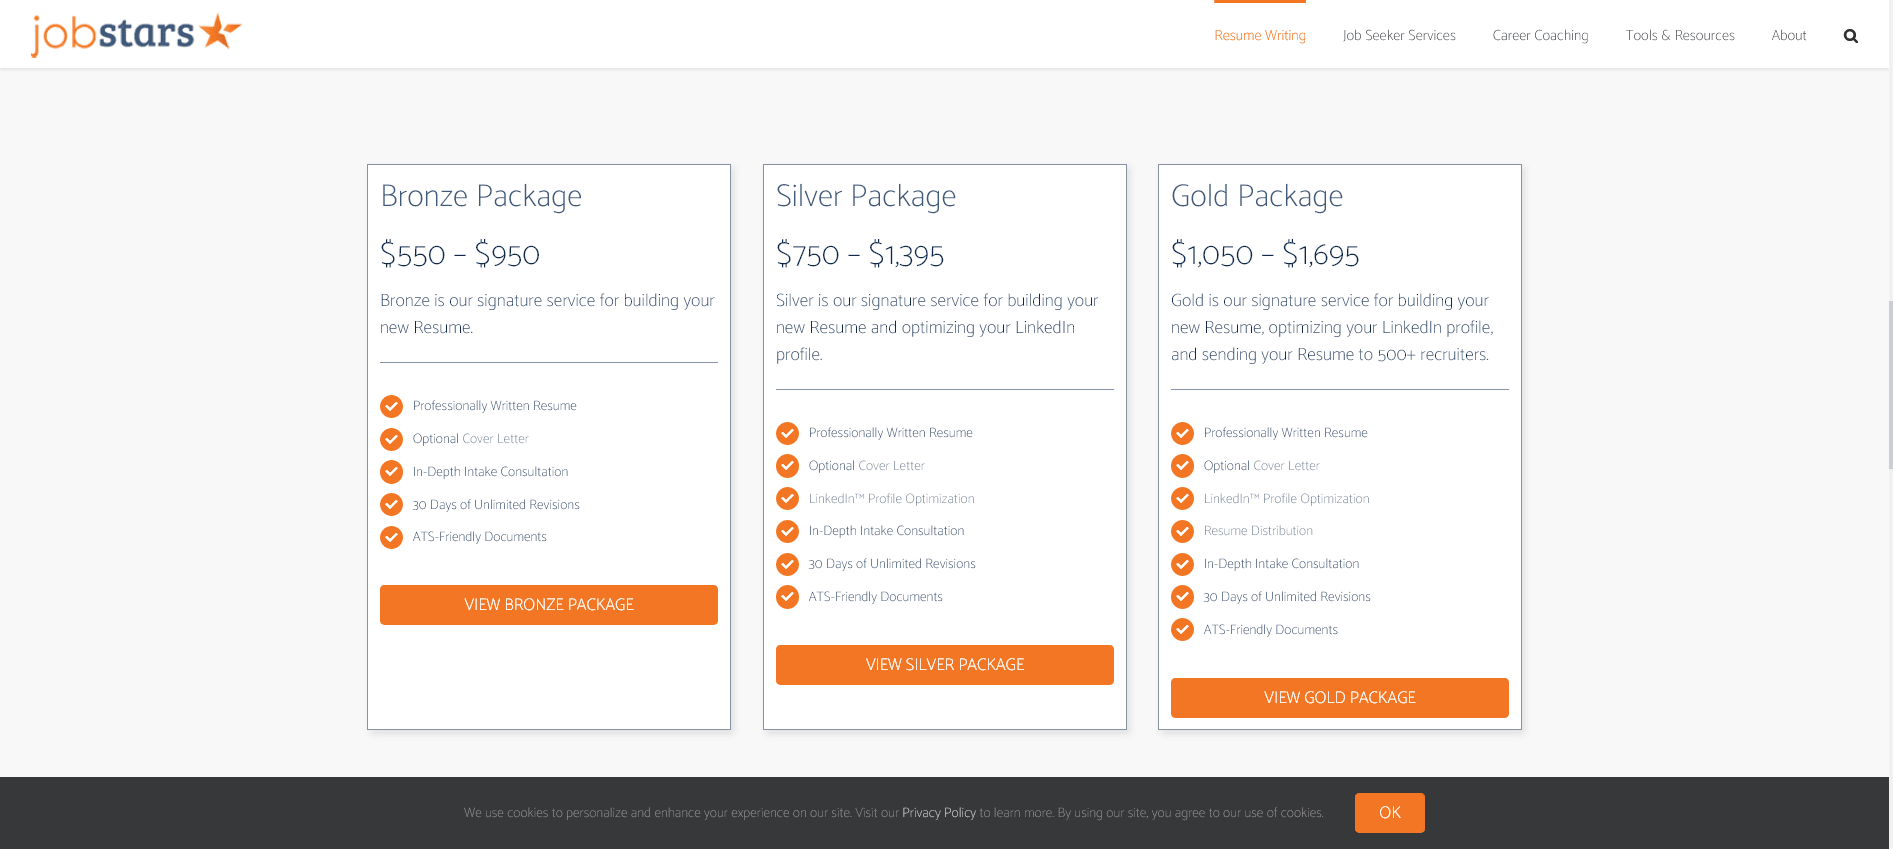
Task: Click the page vertical scrollbar
Action: click(x=1890, y=385)
